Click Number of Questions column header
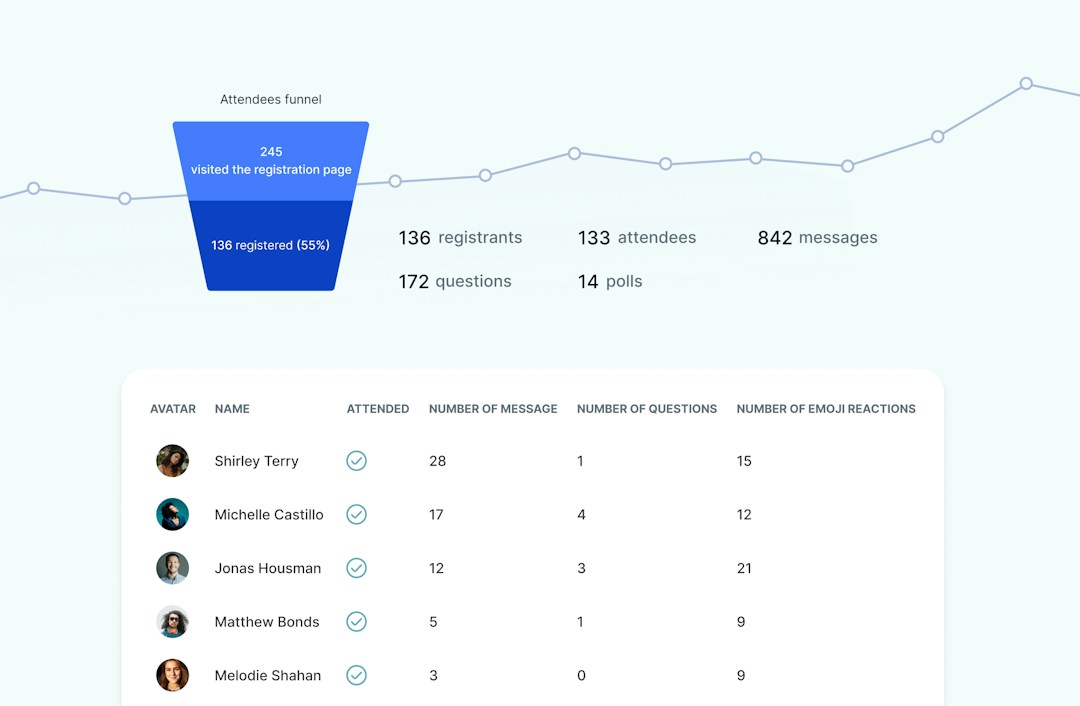 pos(647,409)
